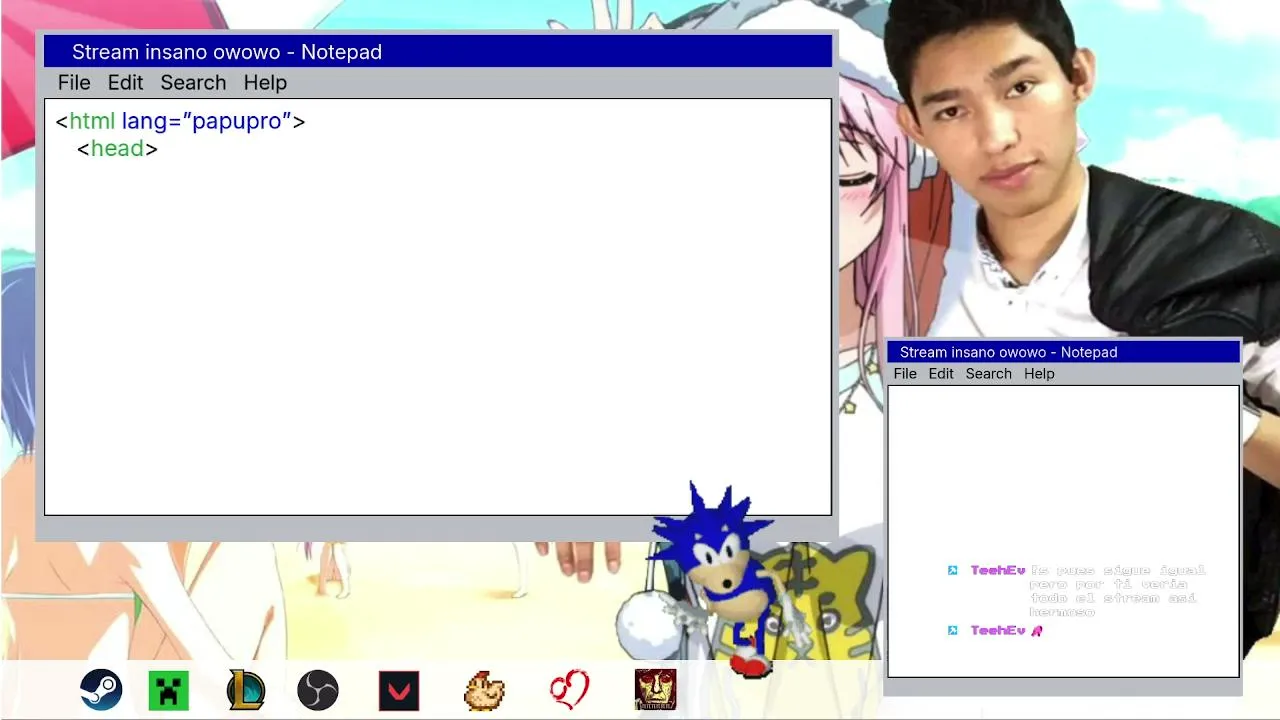
Task: Click the red heart icon in taskbar
Action: coord(570,690)
